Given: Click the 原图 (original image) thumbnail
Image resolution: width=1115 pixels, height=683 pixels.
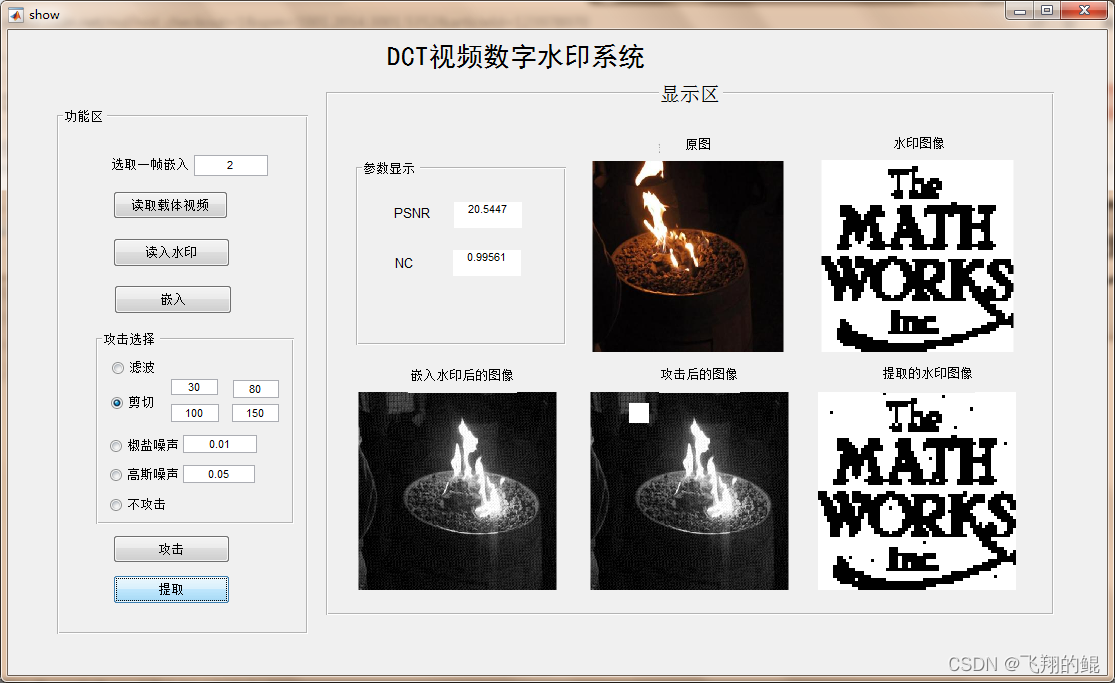Looking at the screenshot, I should coord(687,256).
